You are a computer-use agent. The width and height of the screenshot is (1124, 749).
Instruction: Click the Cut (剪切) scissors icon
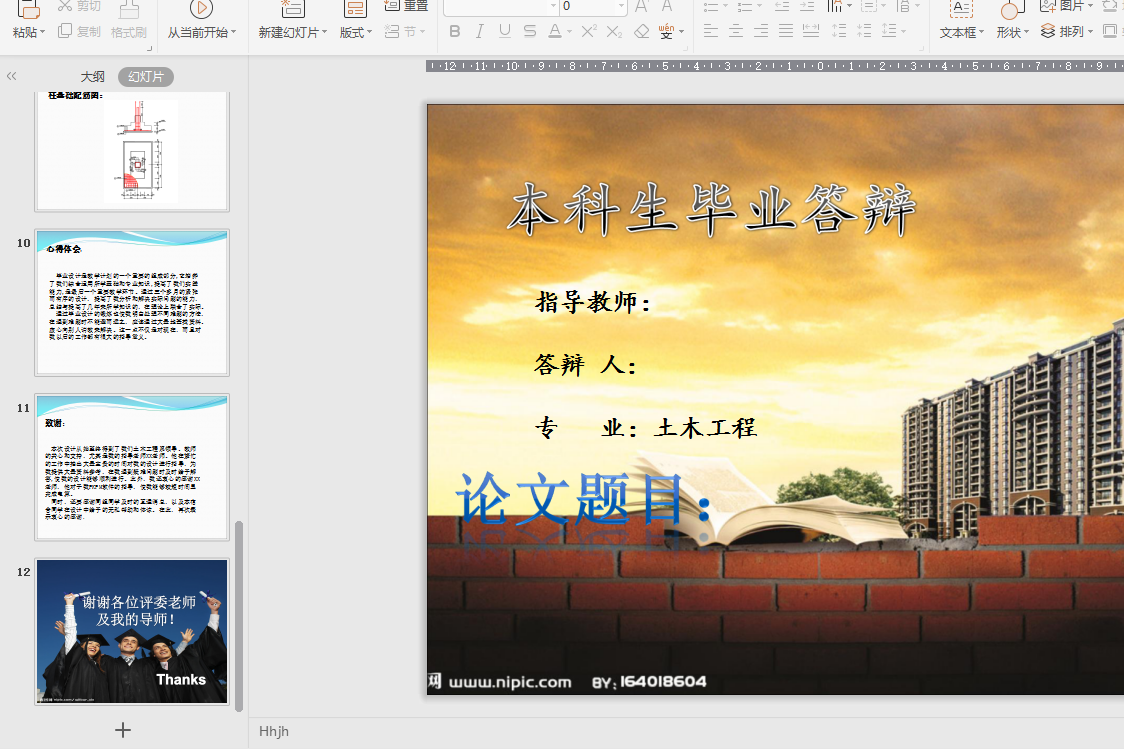65,6
